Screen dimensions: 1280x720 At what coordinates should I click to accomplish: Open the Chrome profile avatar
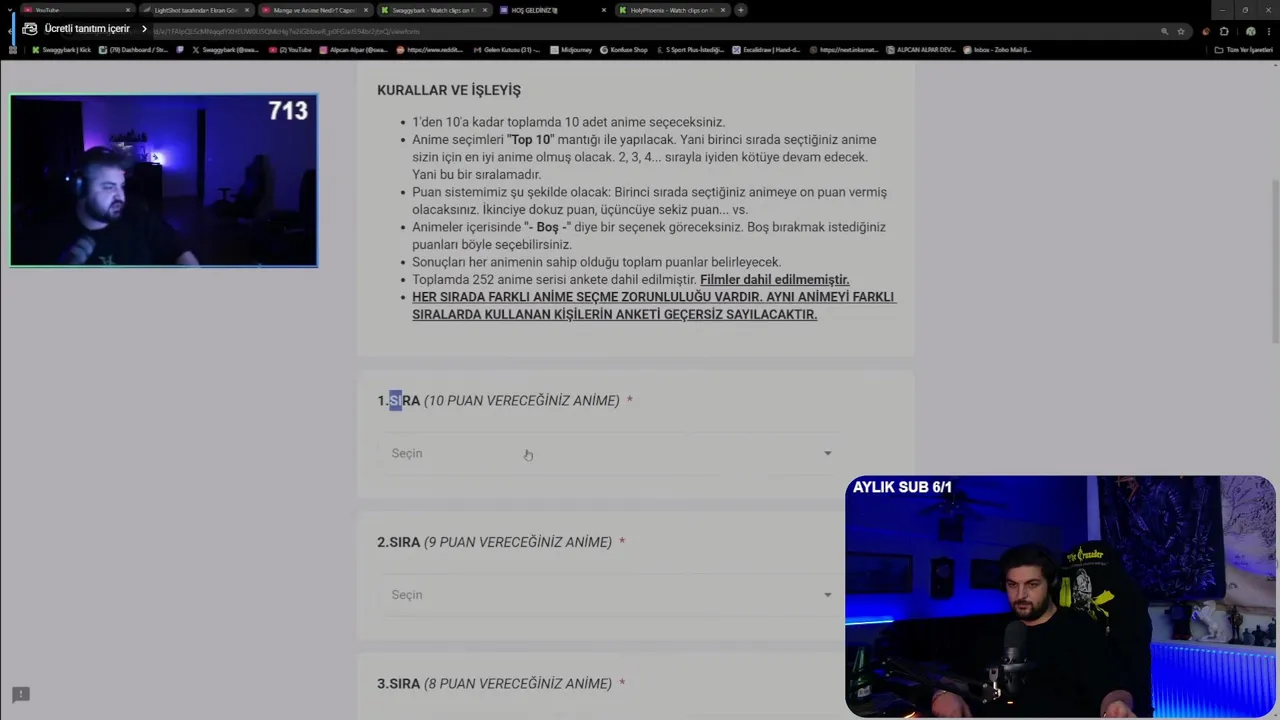pyautogui.click(x=1250, y=31)
